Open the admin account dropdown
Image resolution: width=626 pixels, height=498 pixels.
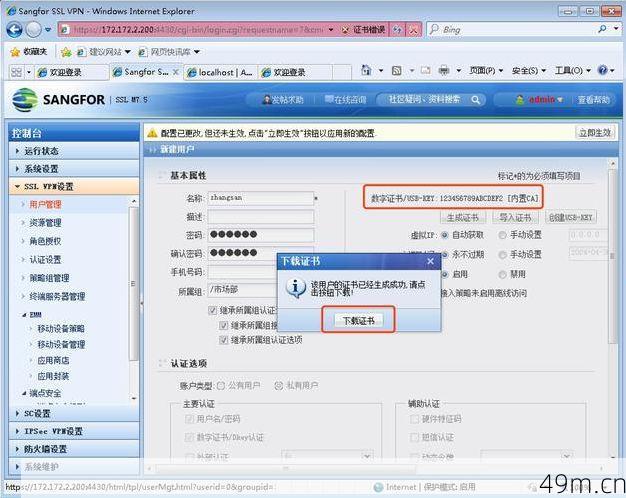pos(560,99)
